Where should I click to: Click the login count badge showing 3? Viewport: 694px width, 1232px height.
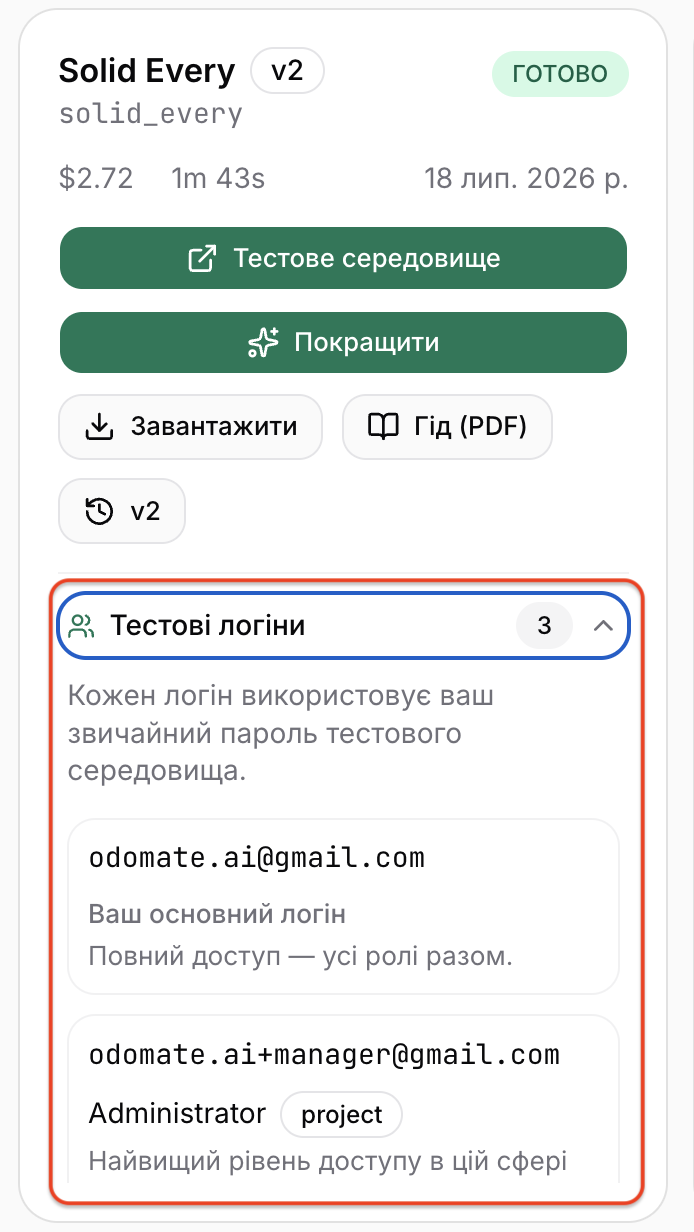(x=544, y=626)
